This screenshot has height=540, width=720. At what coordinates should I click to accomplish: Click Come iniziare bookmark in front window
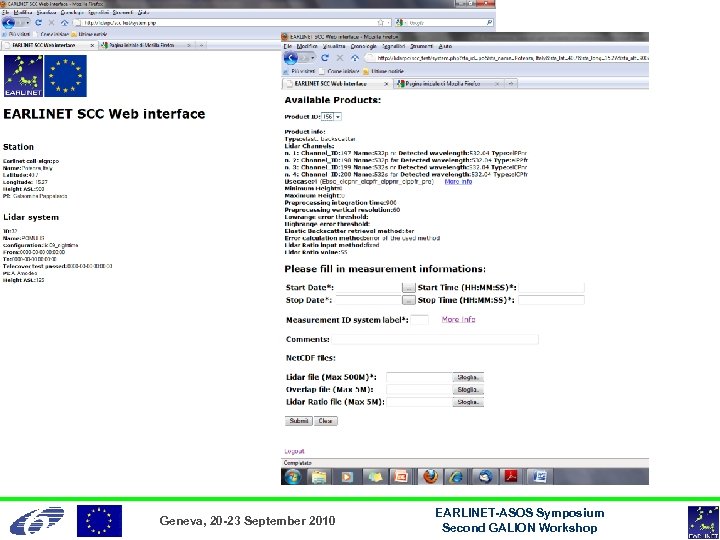click(x=339, y=72)
